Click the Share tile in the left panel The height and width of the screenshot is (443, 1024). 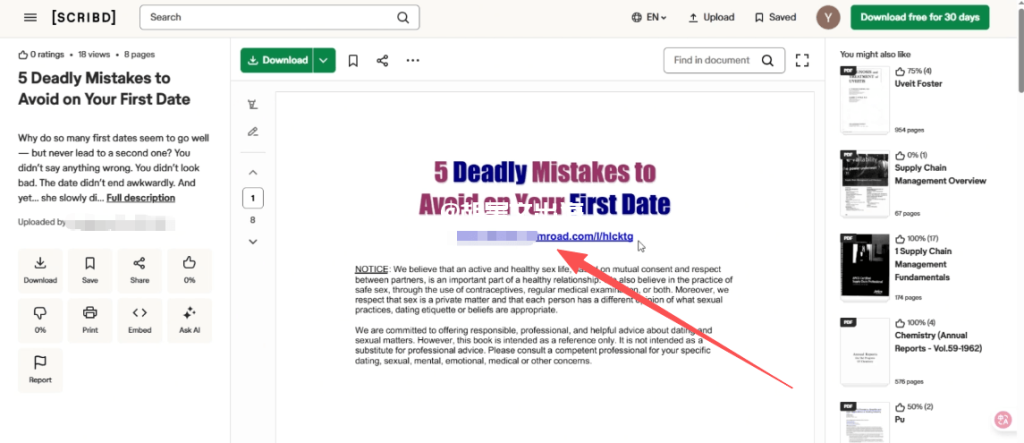point(140,271)
